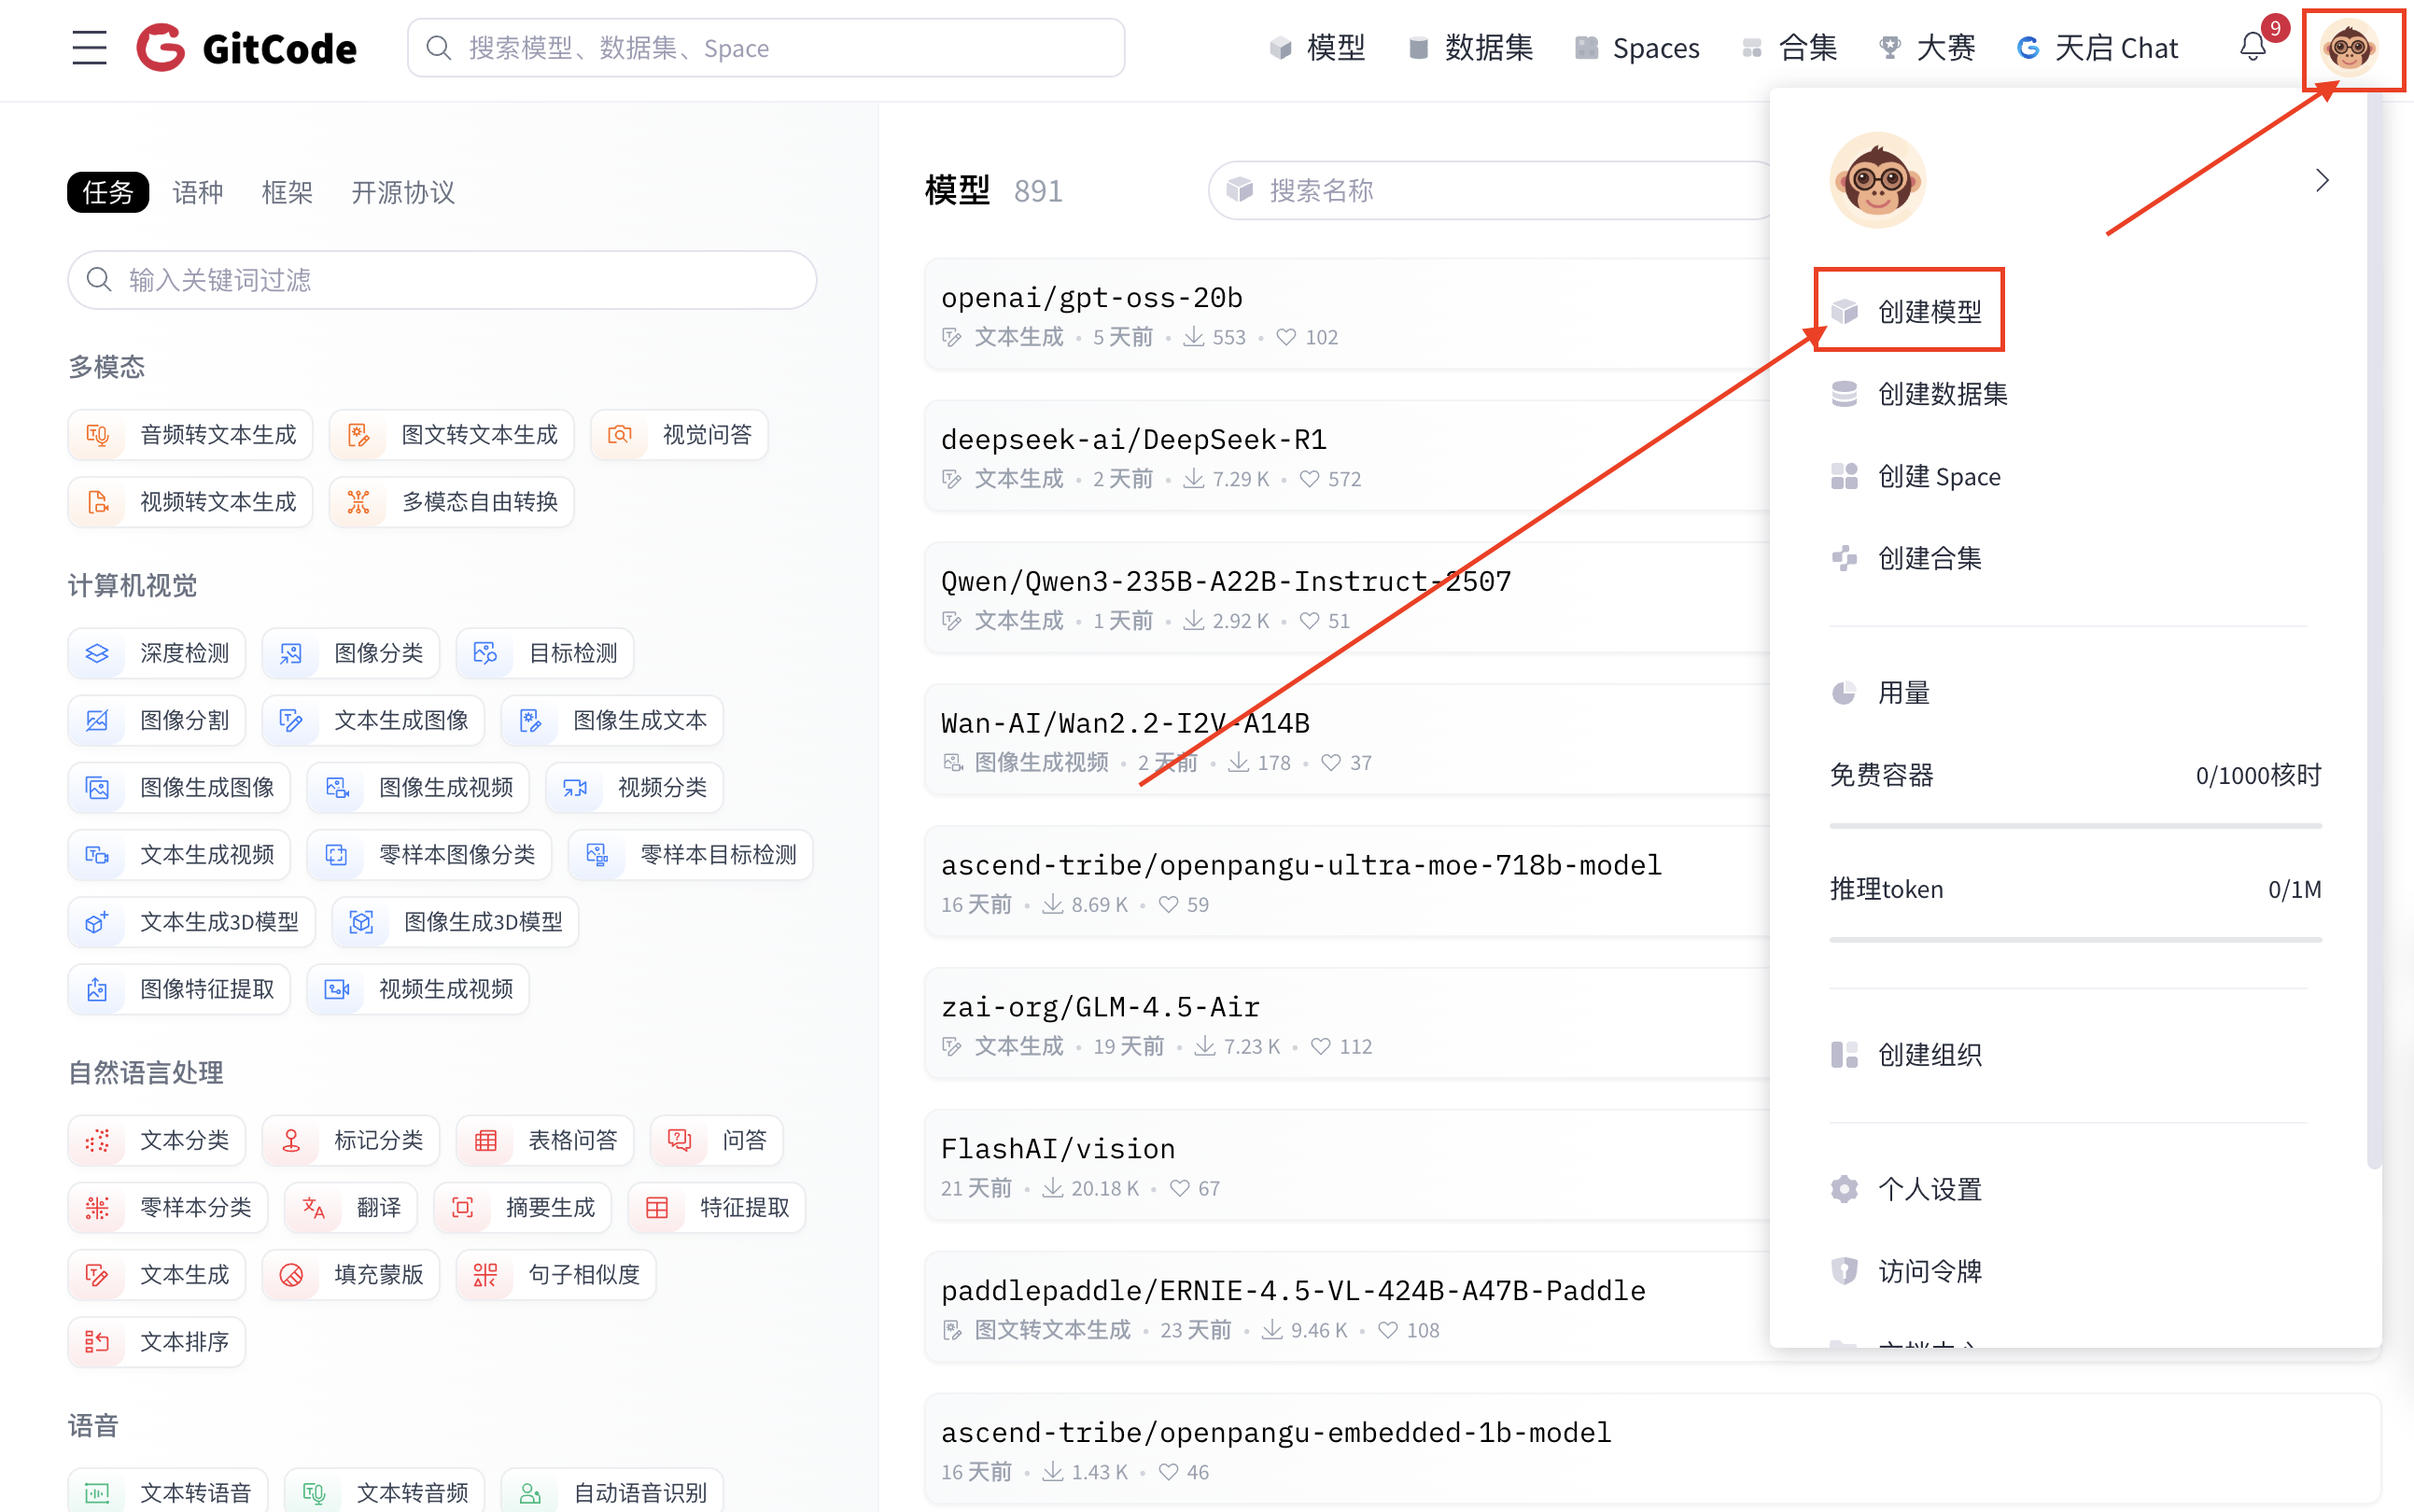Focus the global search box
This screenshot has width=2414, height=1512.
[766, 48]
